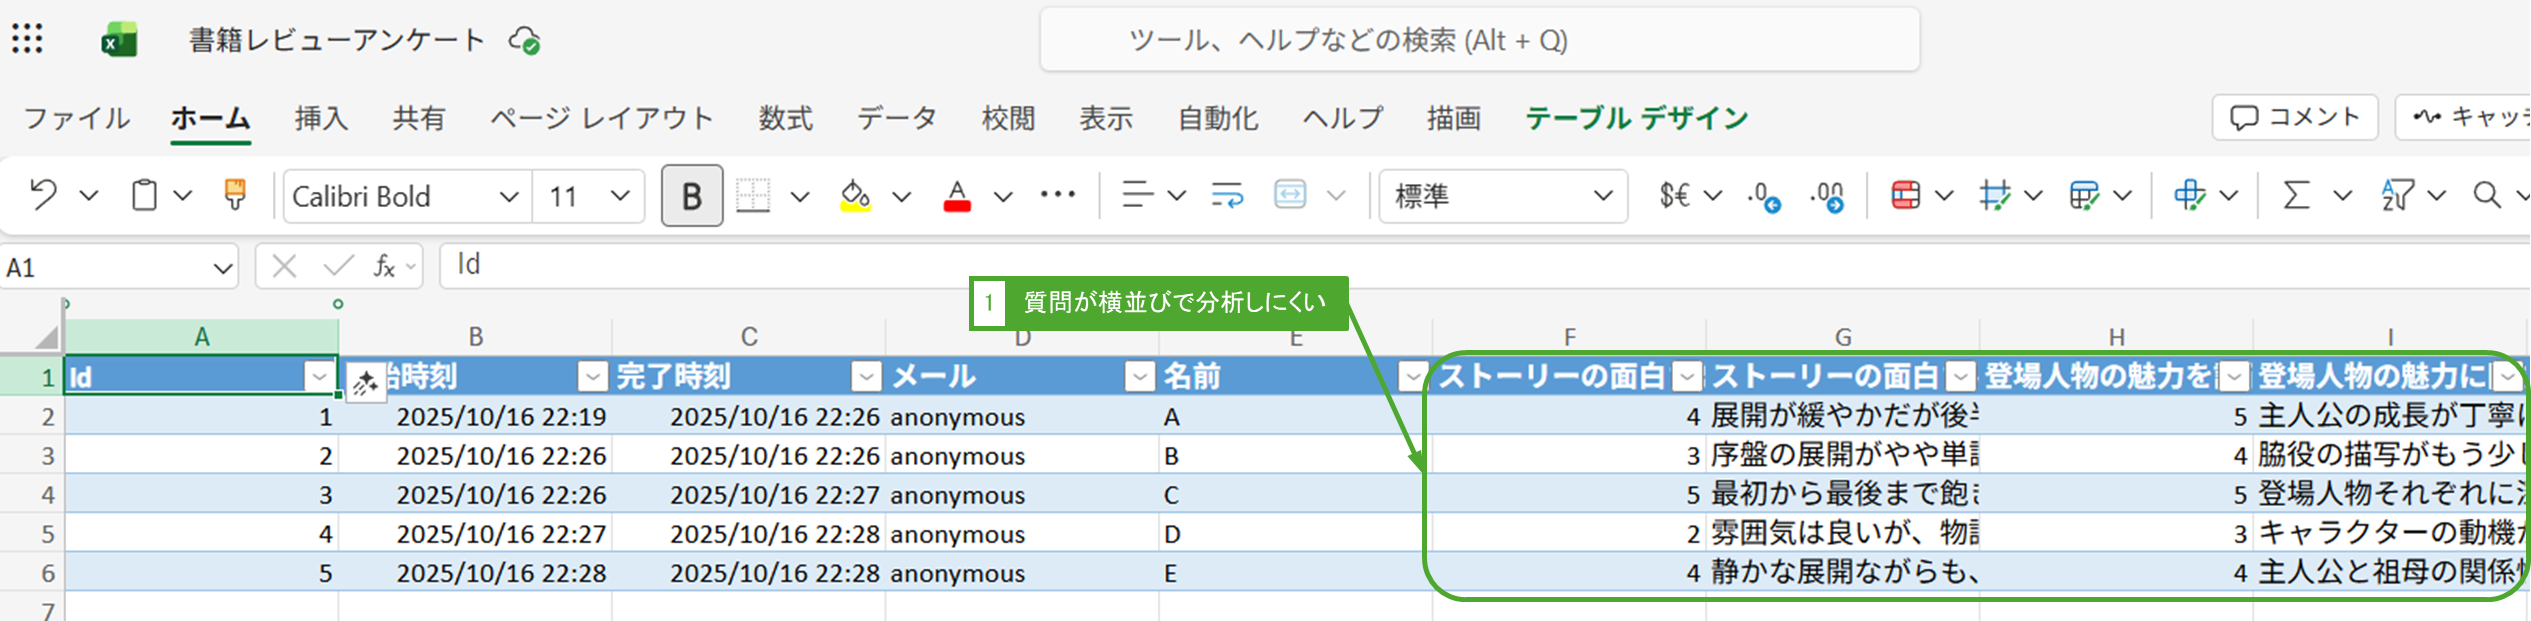The width and height of the screenshot is (2531, 621).
Task: Select the Format Painter brush icon
Action: 235,194
